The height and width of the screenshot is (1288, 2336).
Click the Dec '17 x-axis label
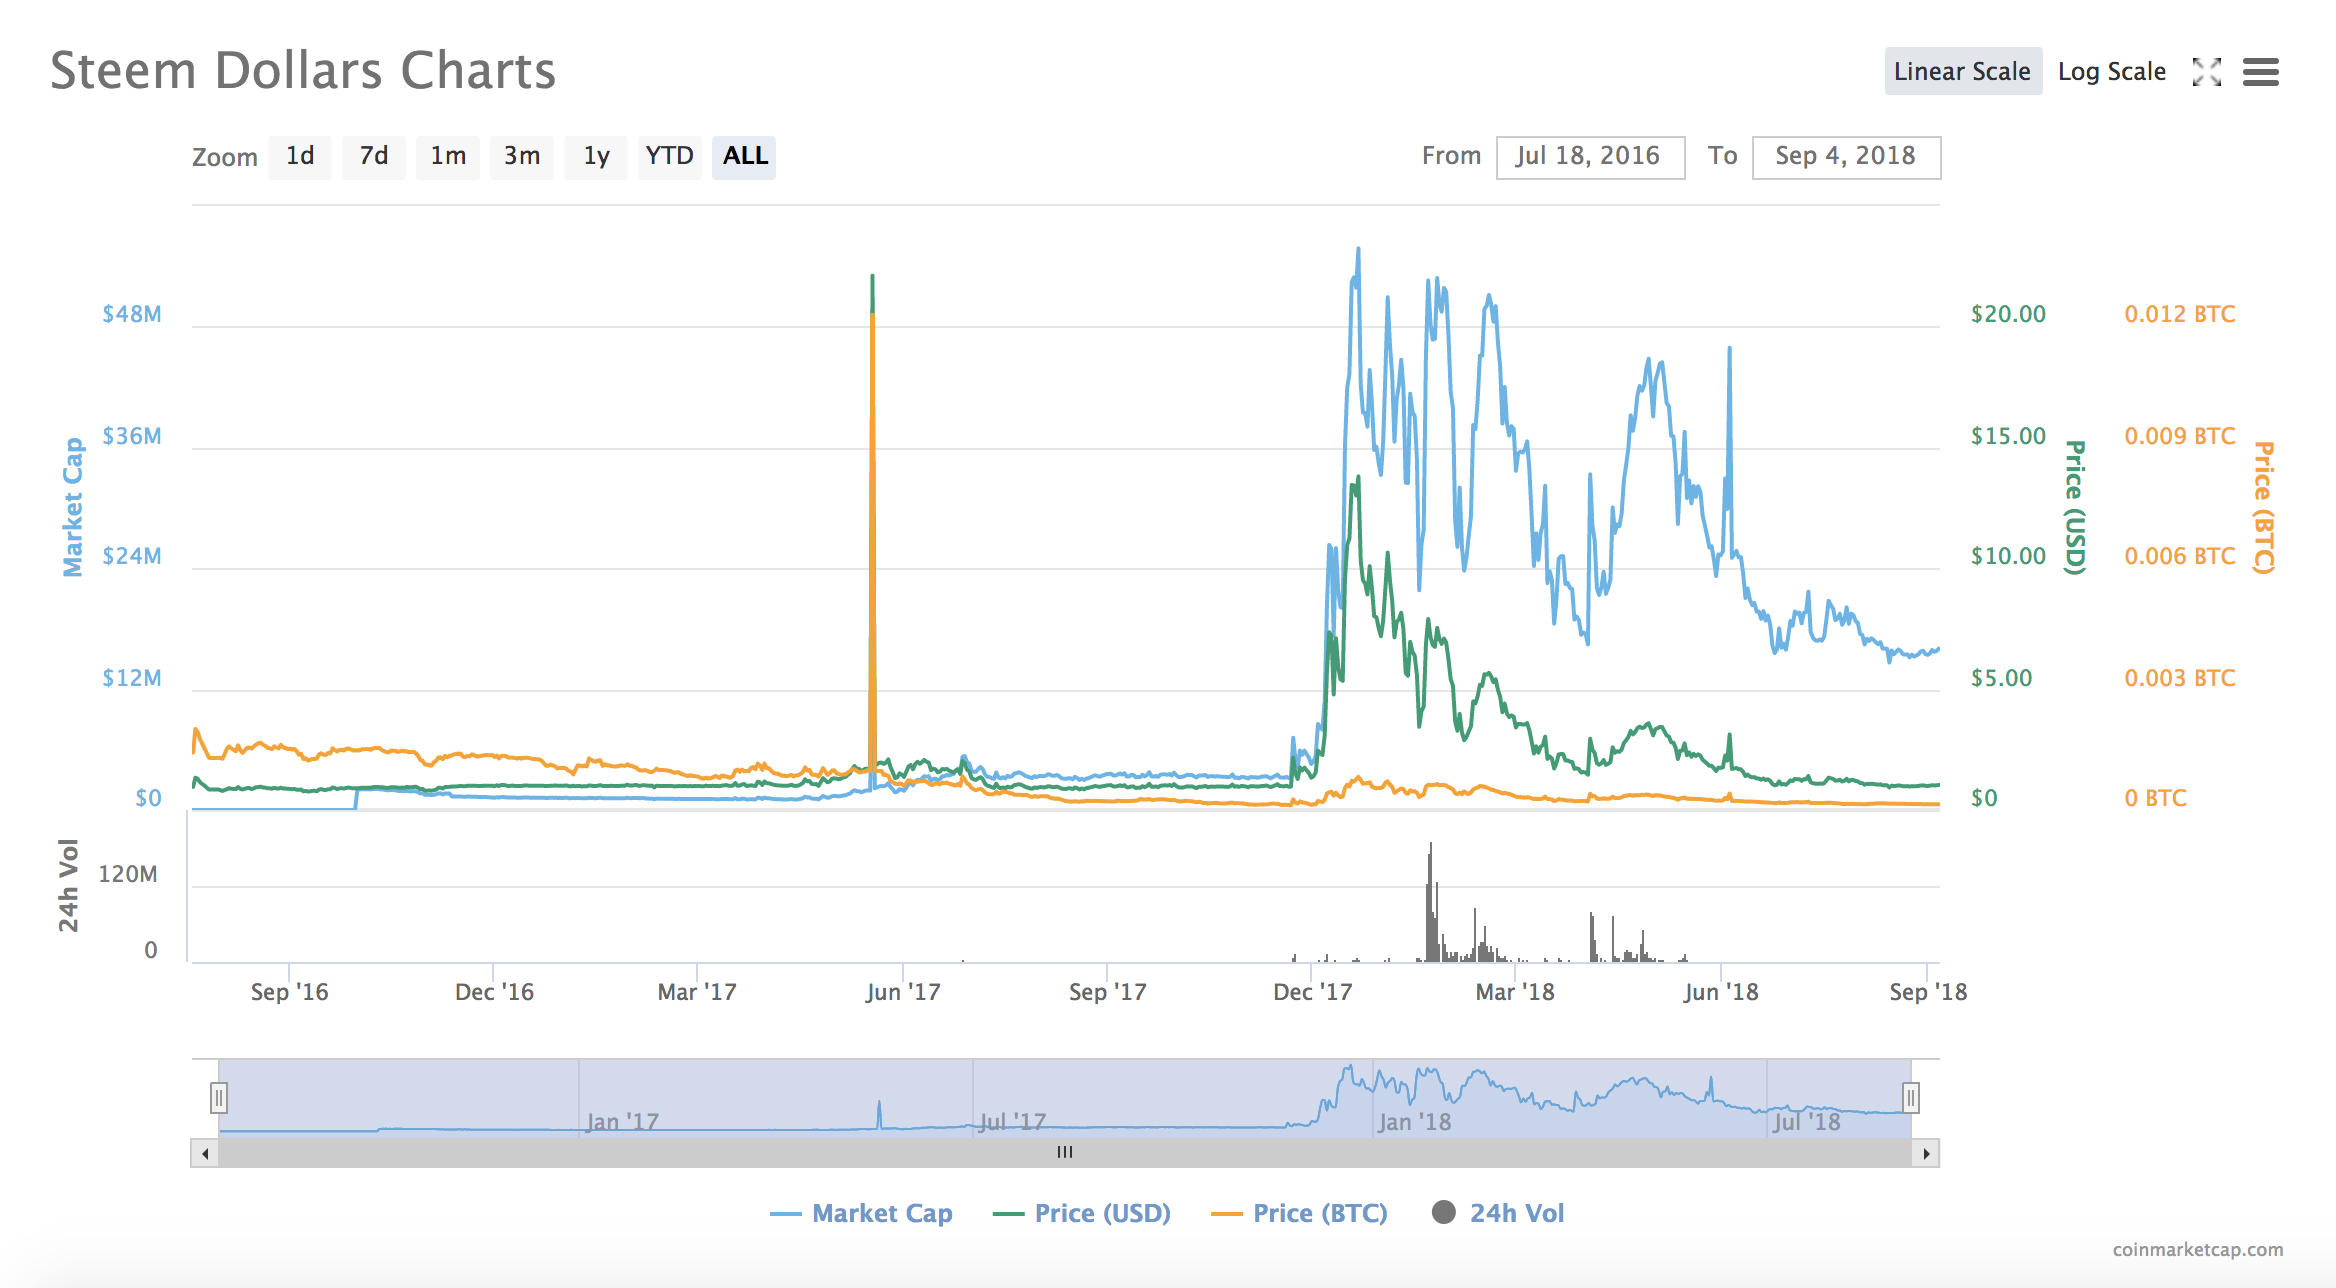pyautogui.click(x=1312, y=992)
